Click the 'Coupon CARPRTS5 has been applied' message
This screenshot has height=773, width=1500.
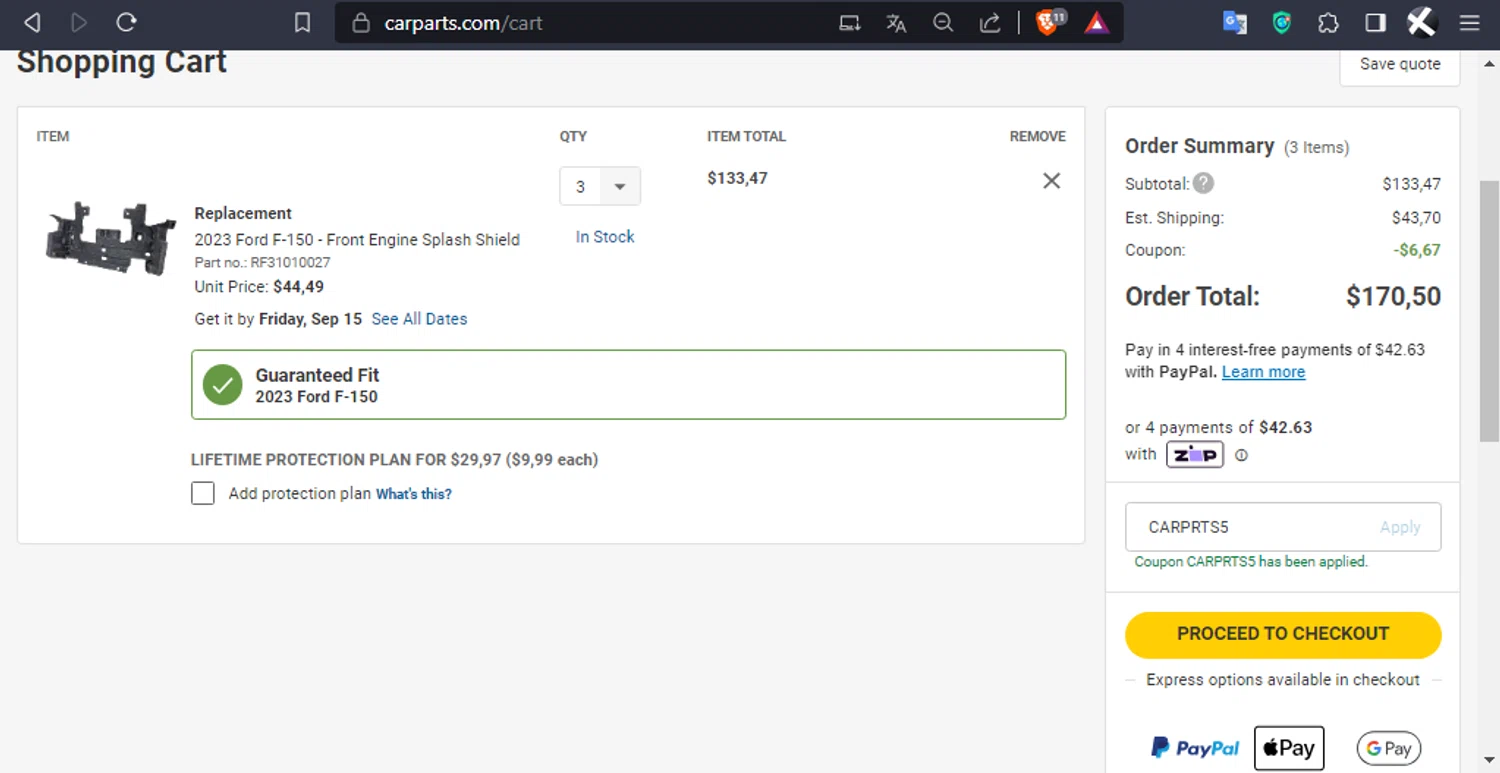click(x=1251, y=562)
